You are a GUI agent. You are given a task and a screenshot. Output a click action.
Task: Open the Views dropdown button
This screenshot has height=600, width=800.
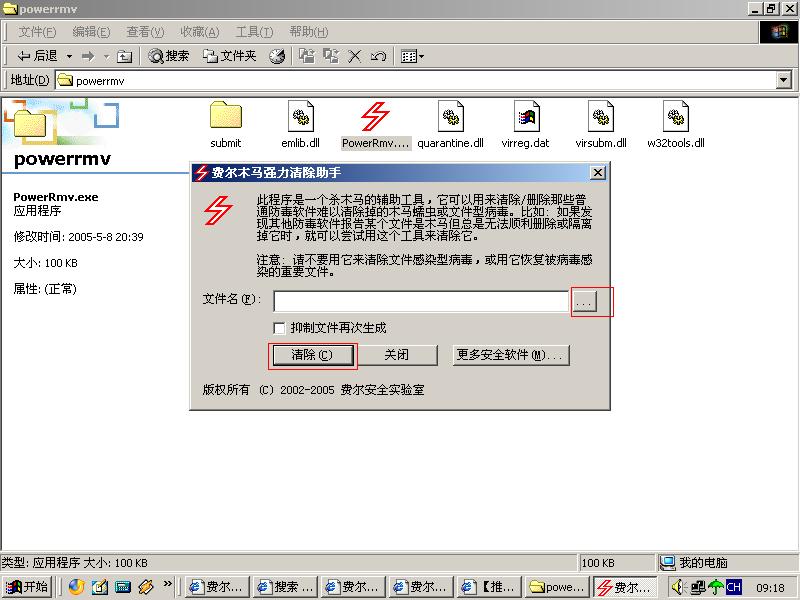(x=412, y=56)
